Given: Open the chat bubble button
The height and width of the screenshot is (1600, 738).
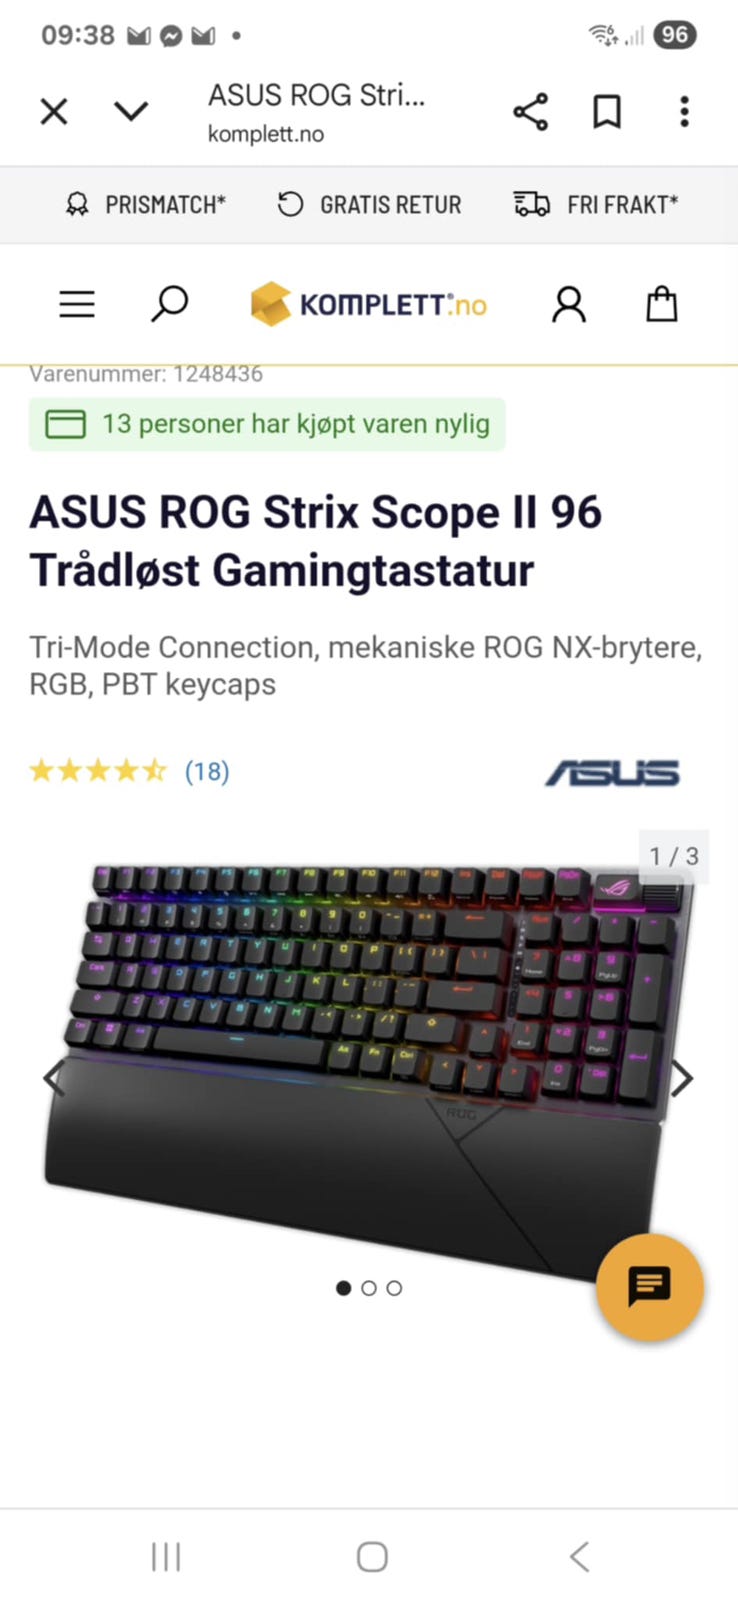Looking at the screenshot, I should pos(650,1287).
